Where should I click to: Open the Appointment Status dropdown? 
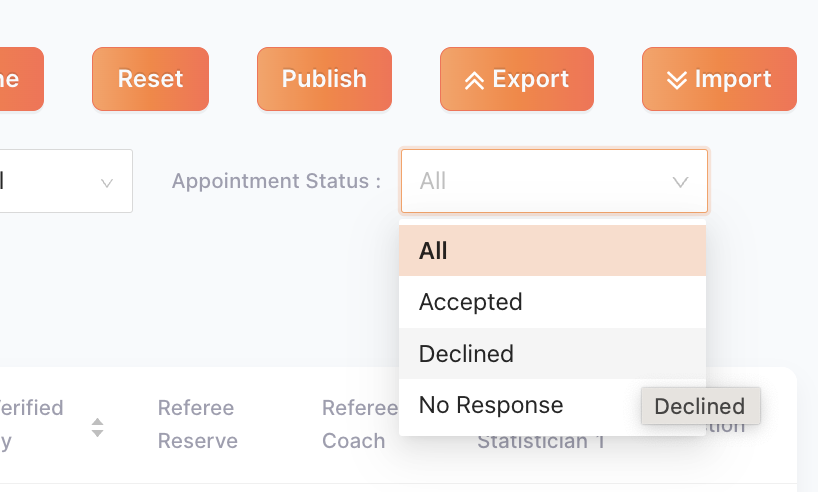point(554,181)
